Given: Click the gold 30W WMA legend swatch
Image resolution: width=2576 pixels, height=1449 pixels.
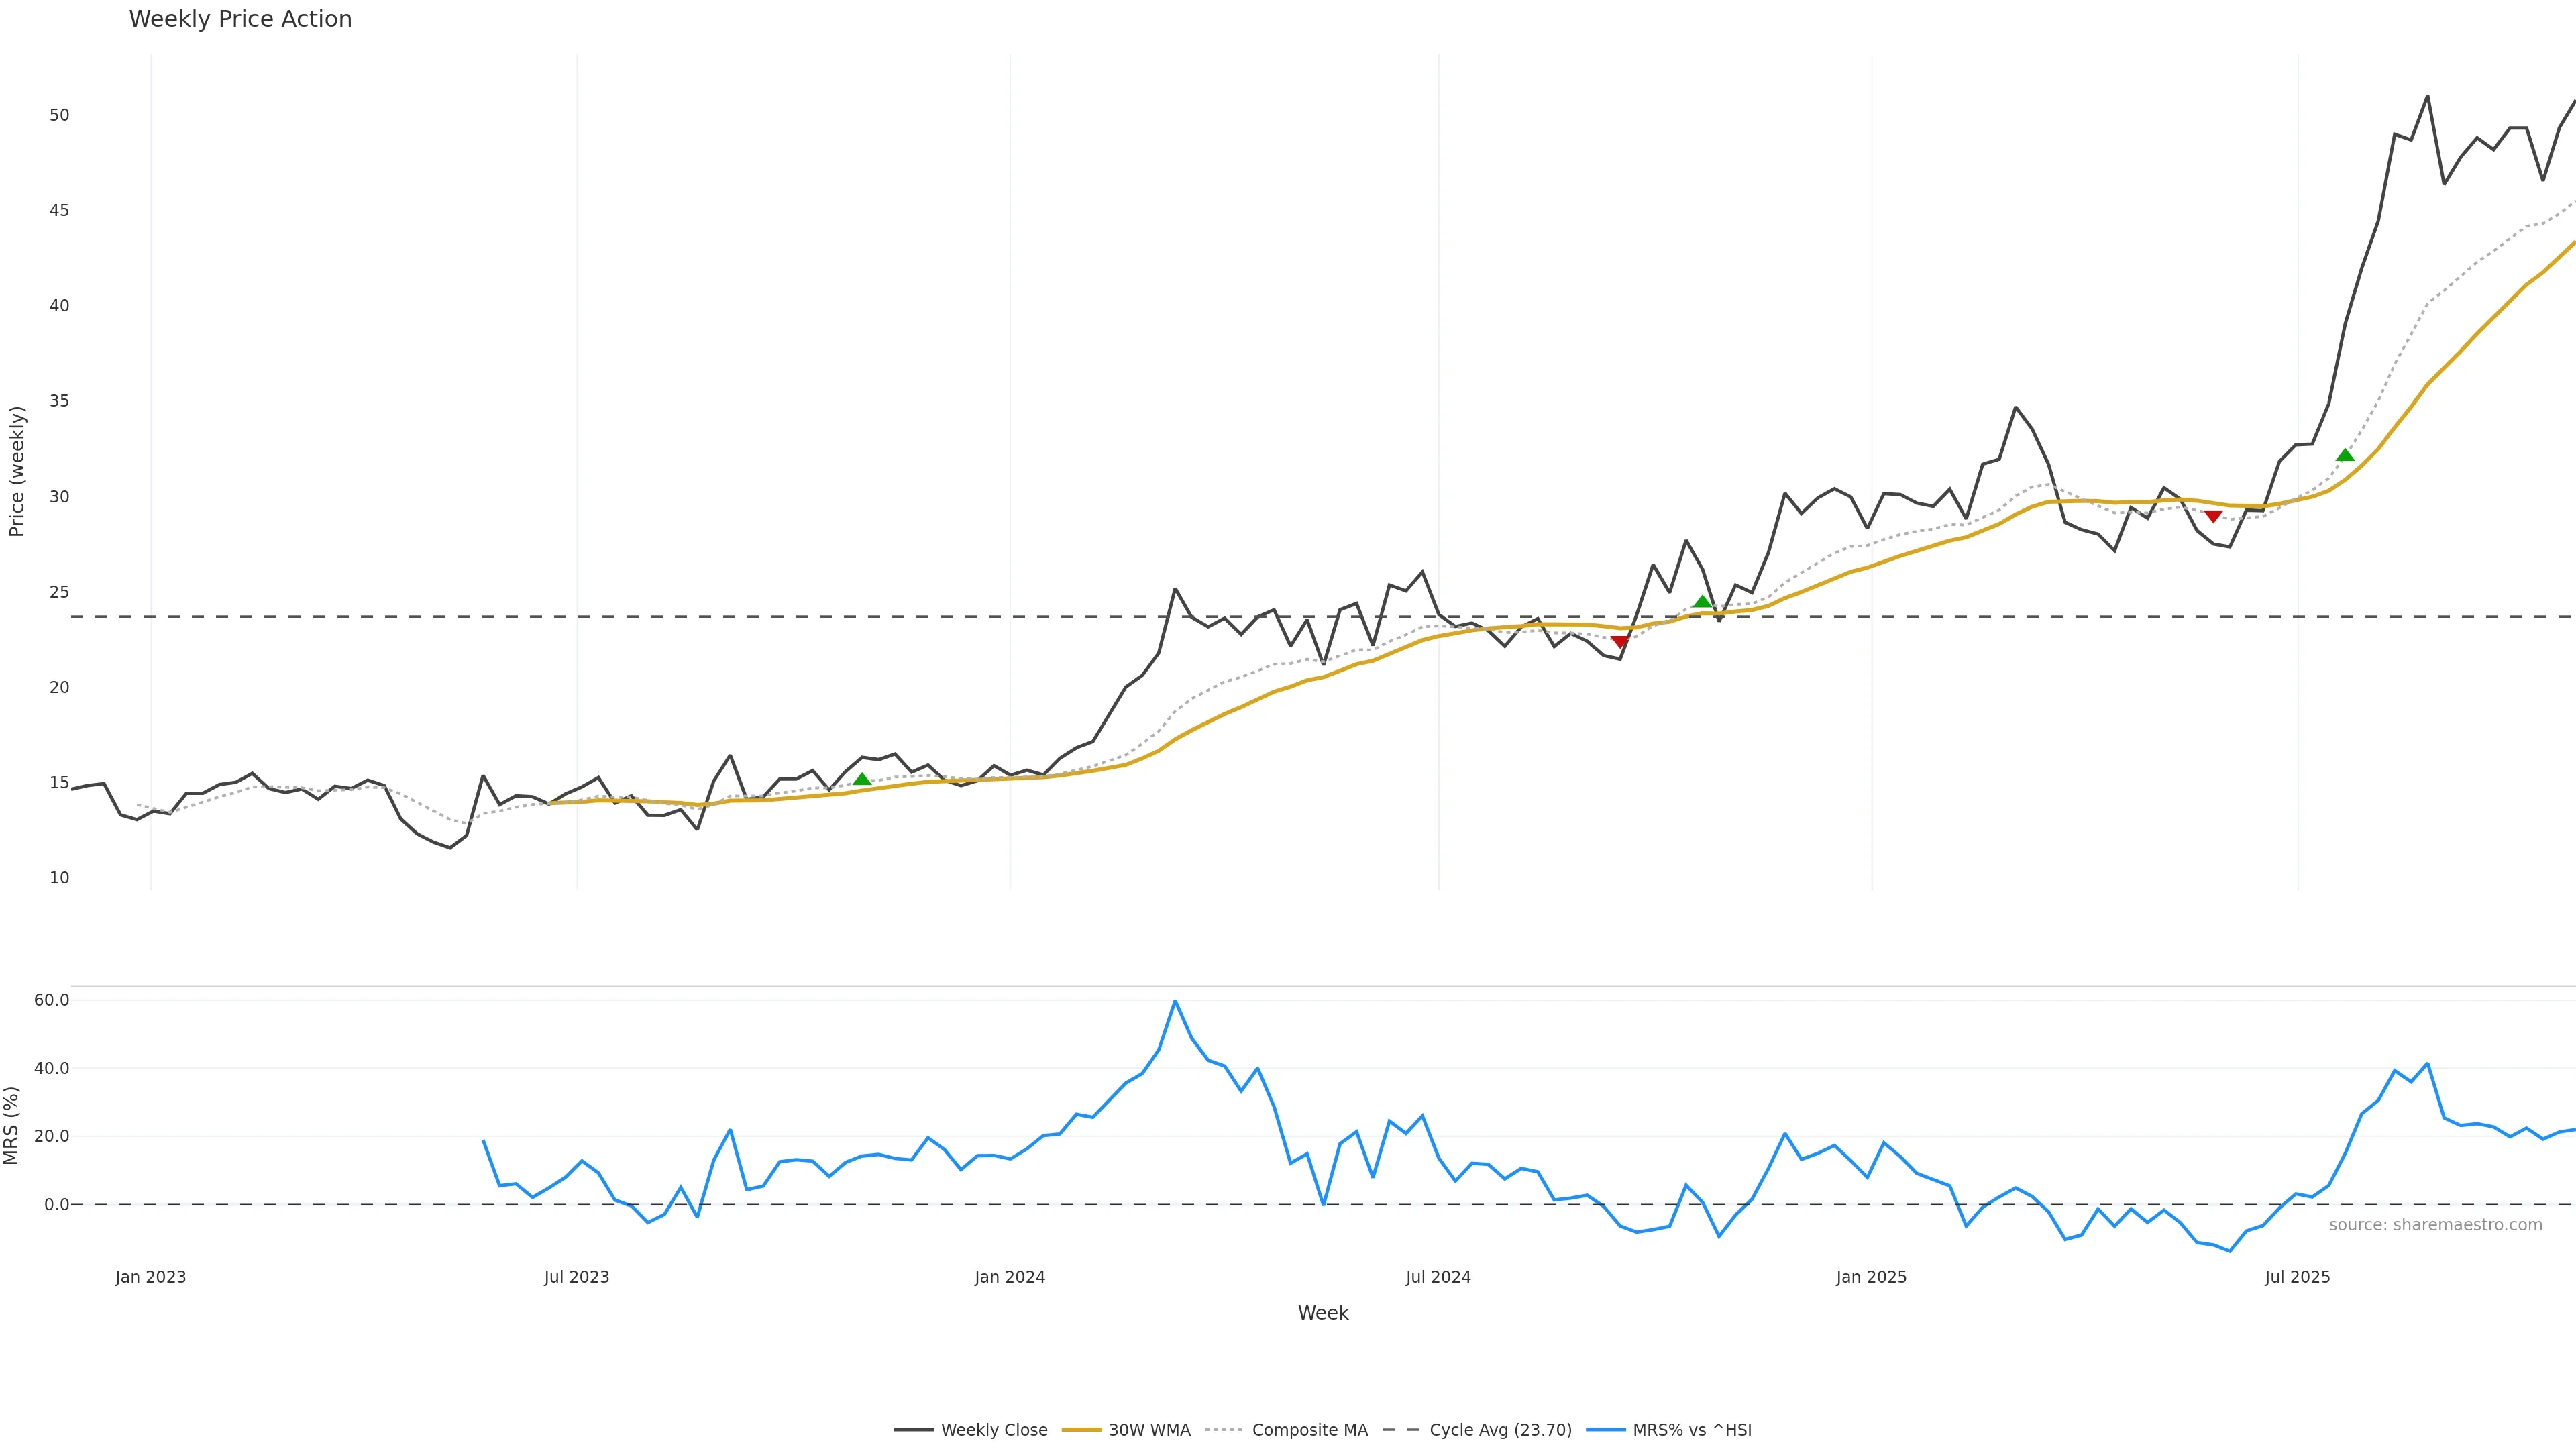Looking at the screenshot, I should coord(1081,1430).
